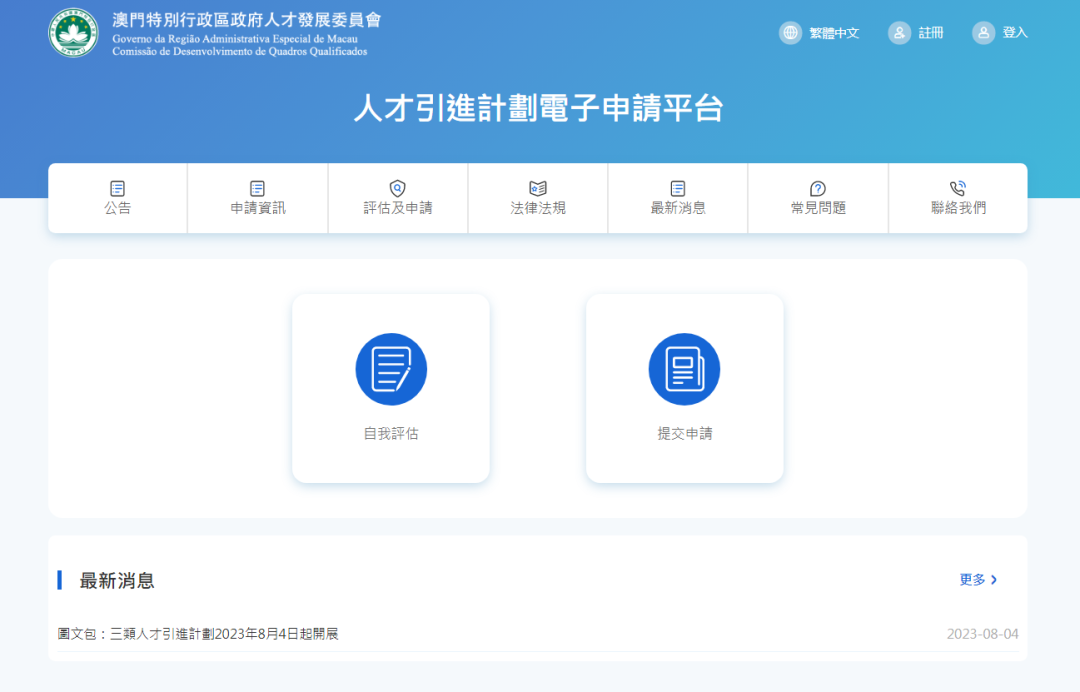Expand 更多 to see more news

tap(978, 580)
